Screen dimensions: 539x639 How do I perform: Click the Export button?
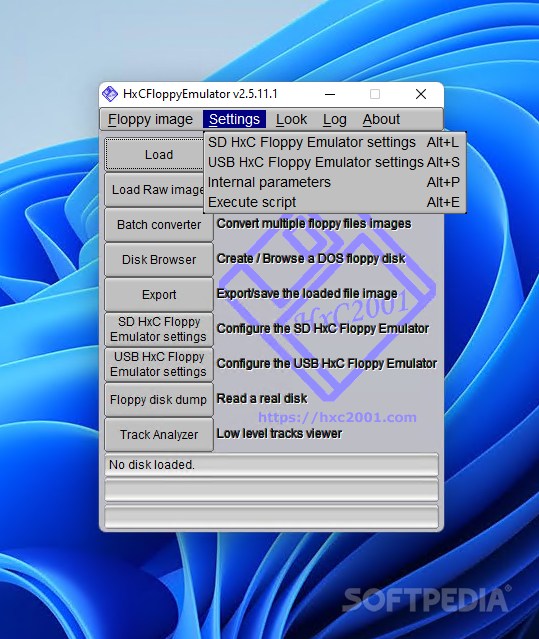pos(159,295)
